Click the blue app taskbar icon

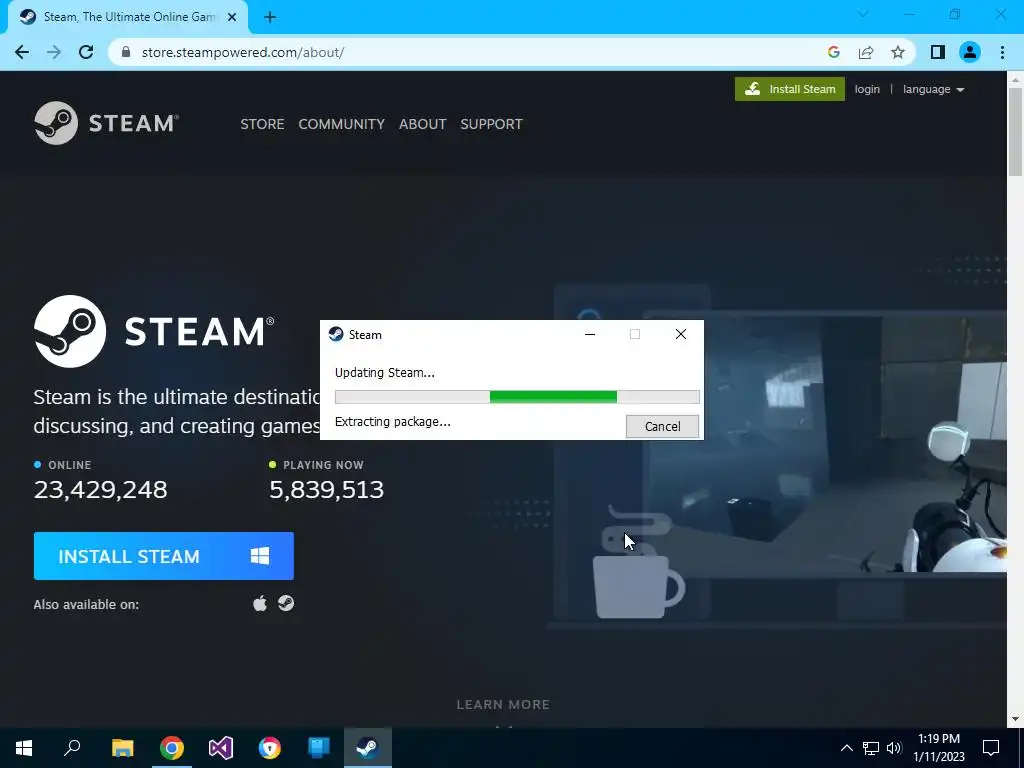319,748
